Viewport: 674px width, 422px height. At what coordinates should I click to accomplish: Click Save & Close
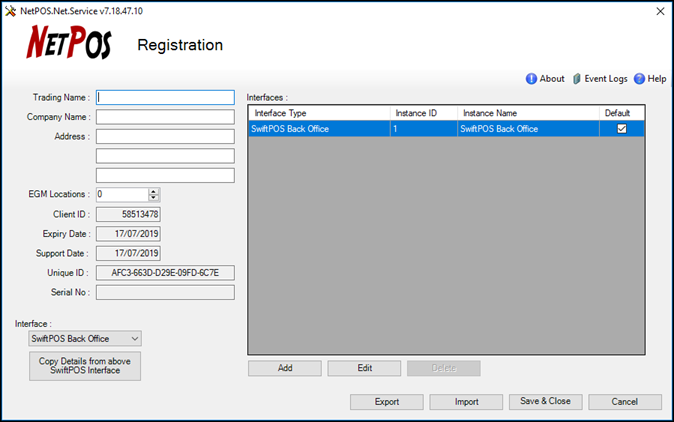click(545, 402)
